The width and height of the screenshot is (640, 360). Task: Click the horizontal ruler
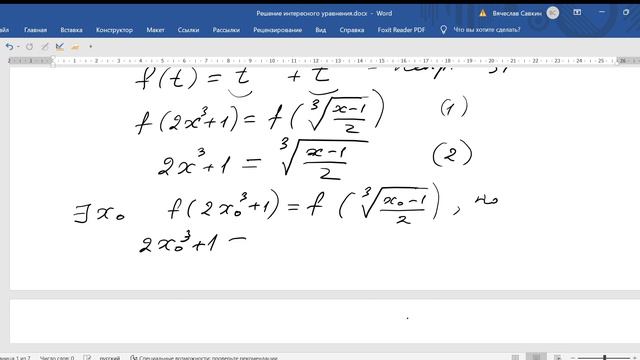(324, 61)
